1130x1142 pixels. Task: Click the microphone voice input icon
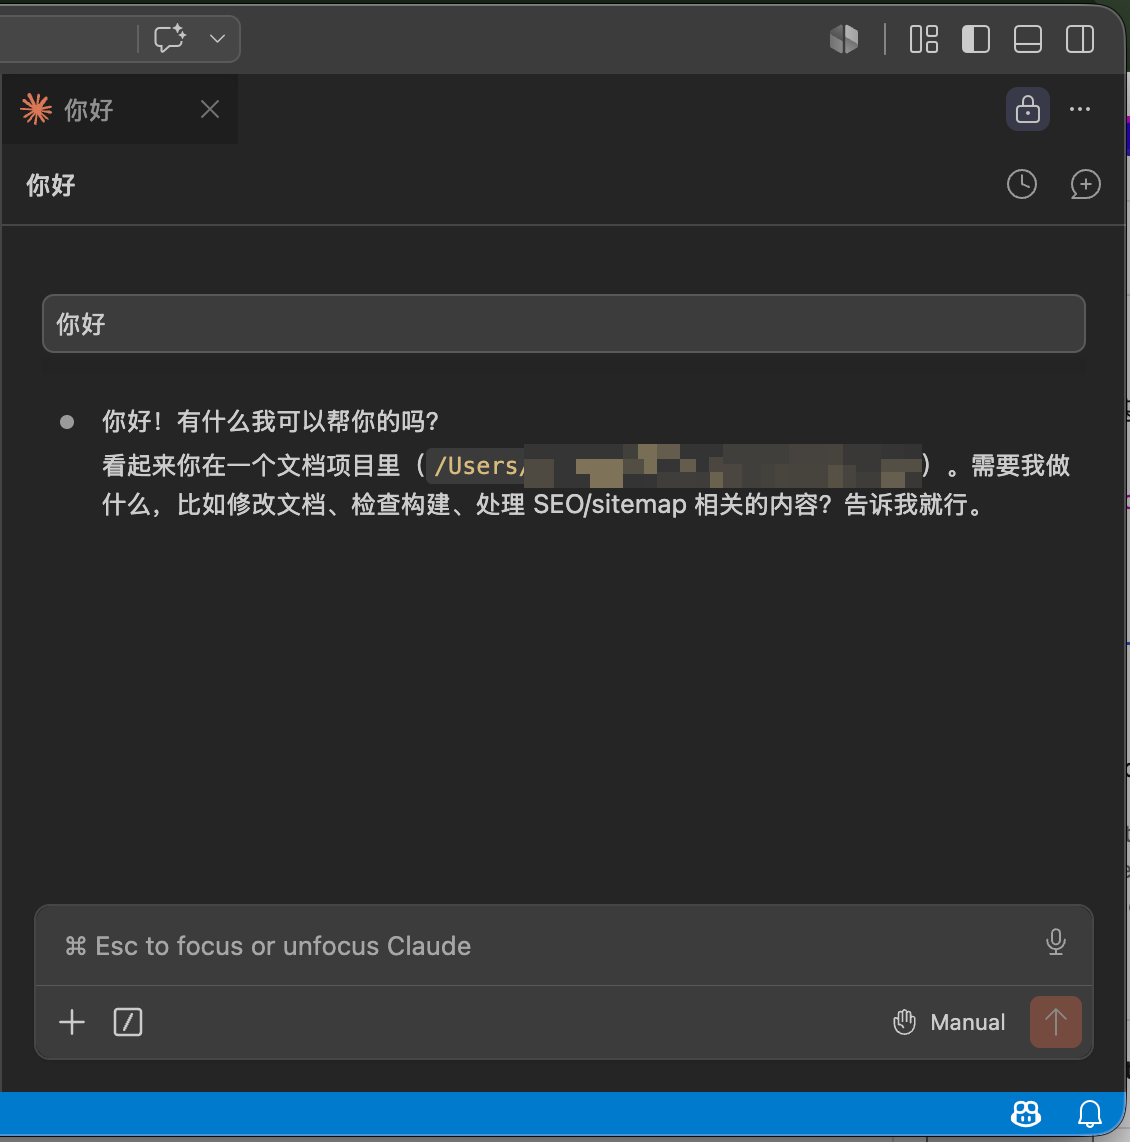[x=1055, y=942]
